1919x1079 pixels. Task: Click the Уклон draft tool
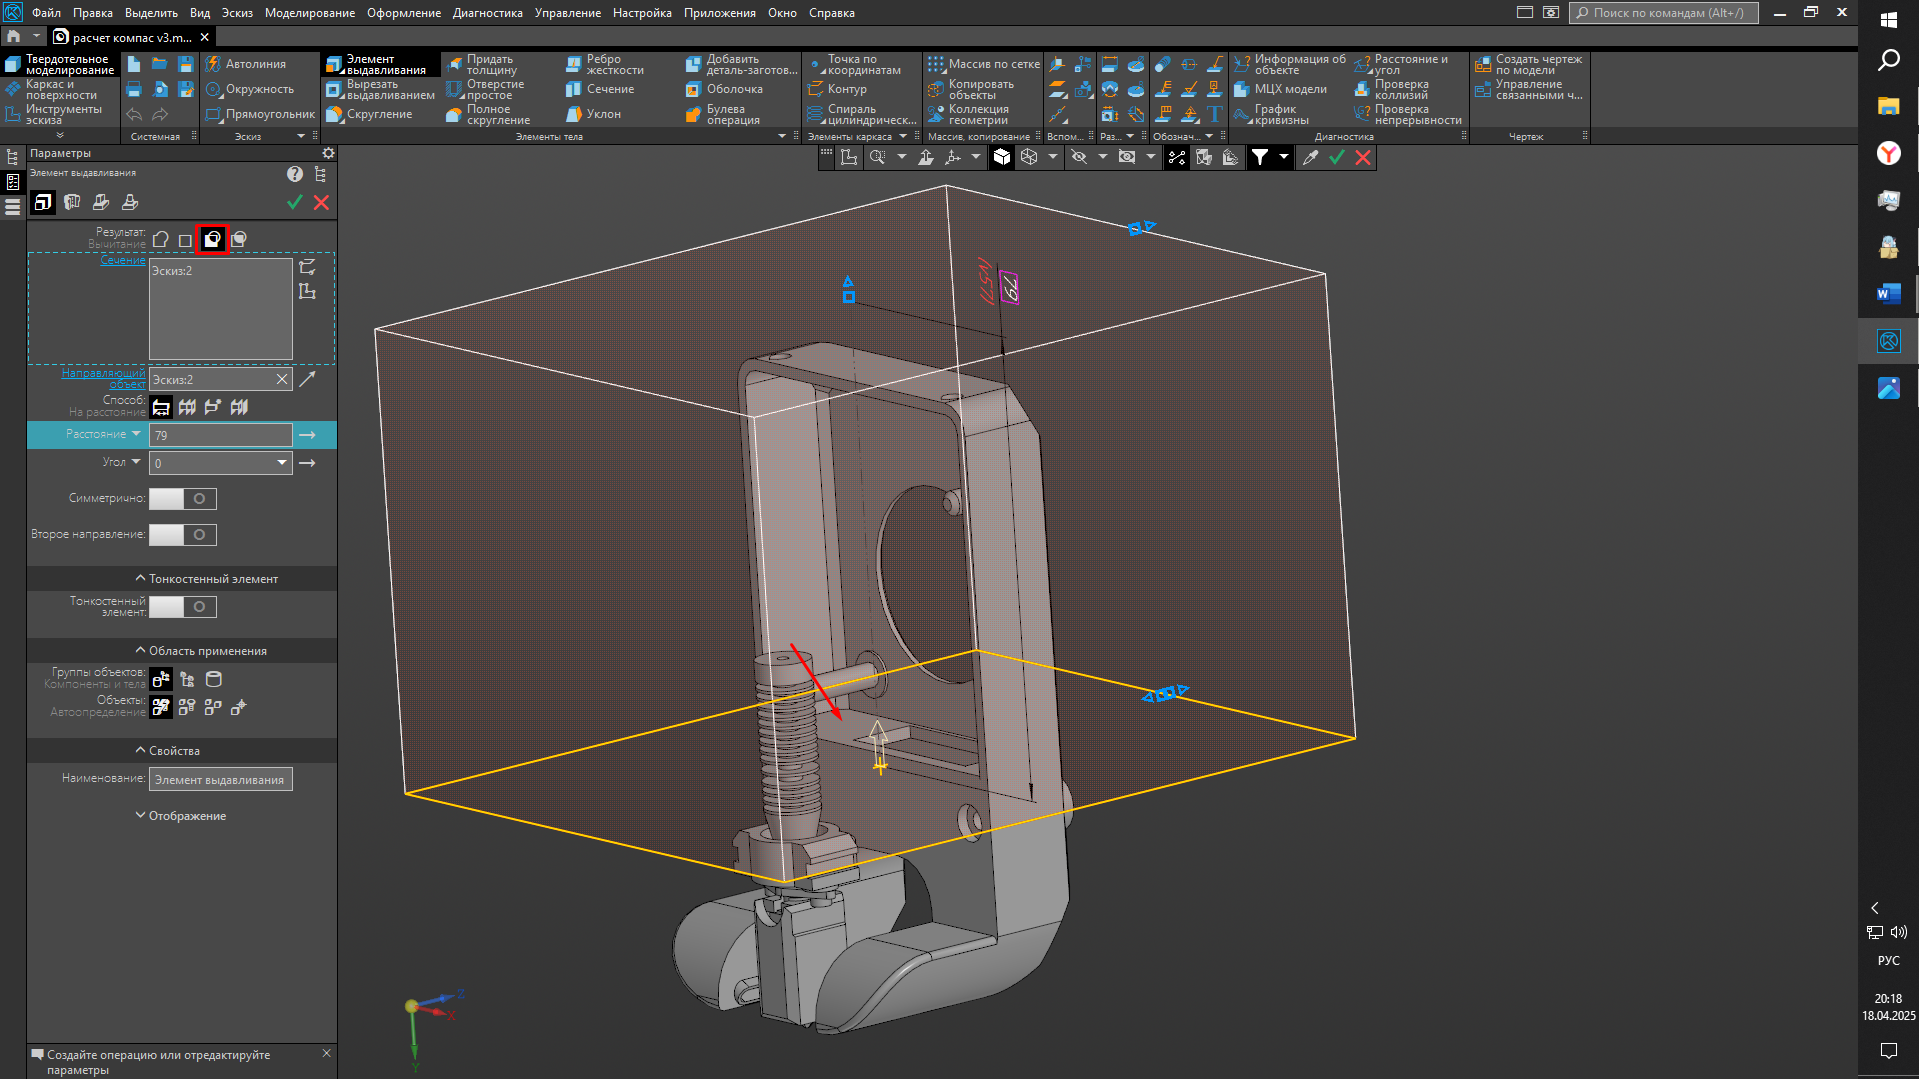[x=602, y=114]
